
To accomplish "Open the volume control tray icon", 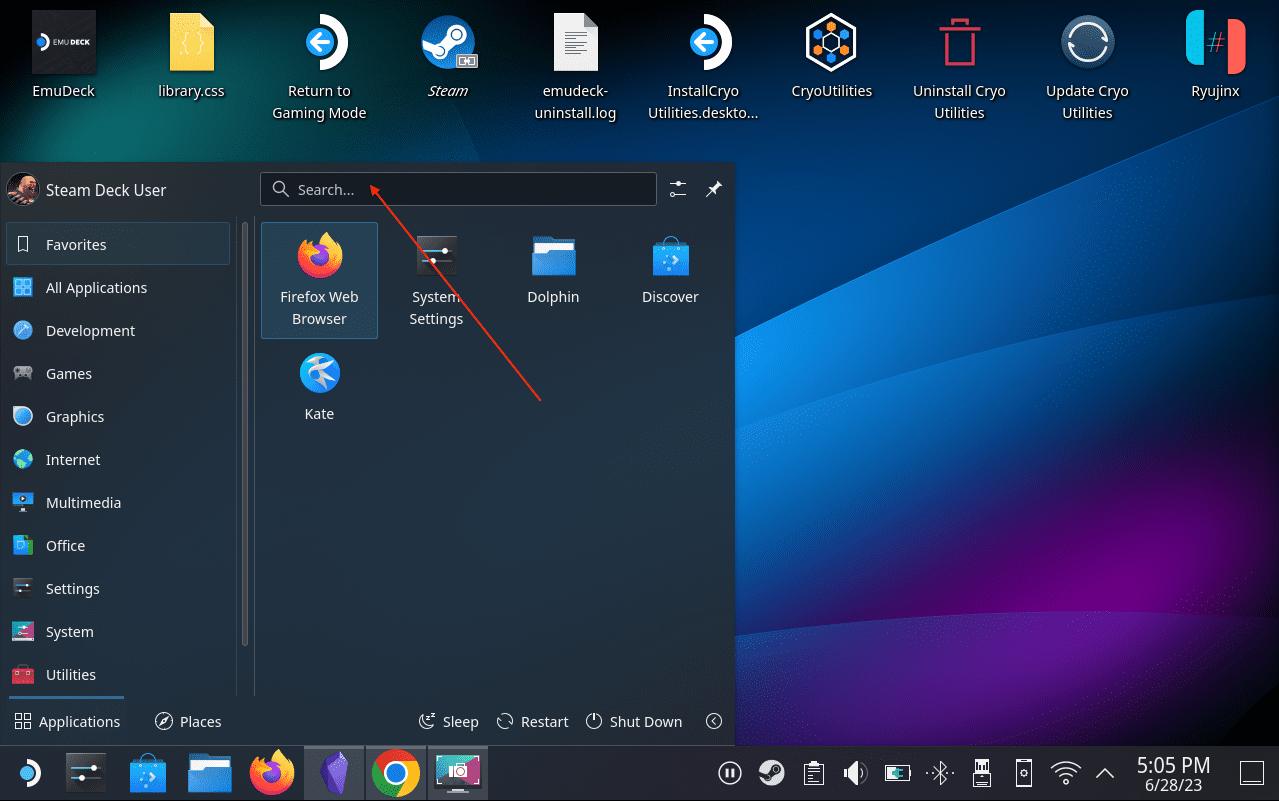I will 855,772.
